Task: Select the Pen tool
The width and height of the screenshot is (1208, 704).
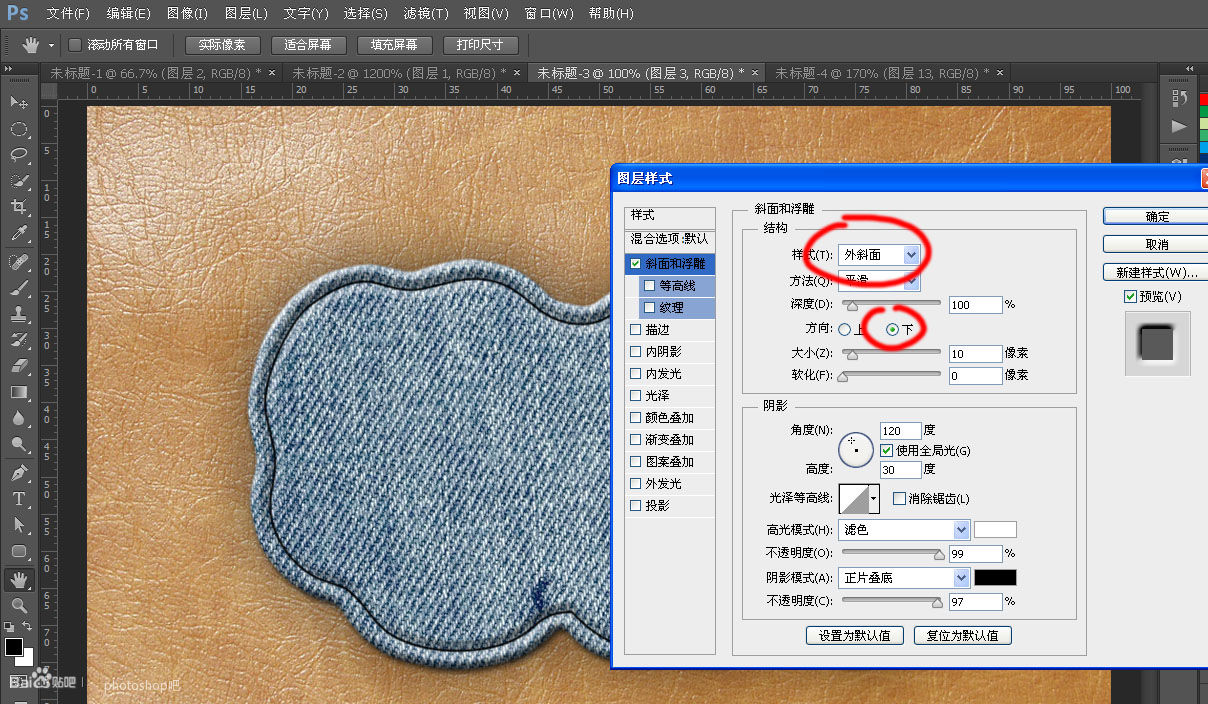Action: [x=18, y=473]
